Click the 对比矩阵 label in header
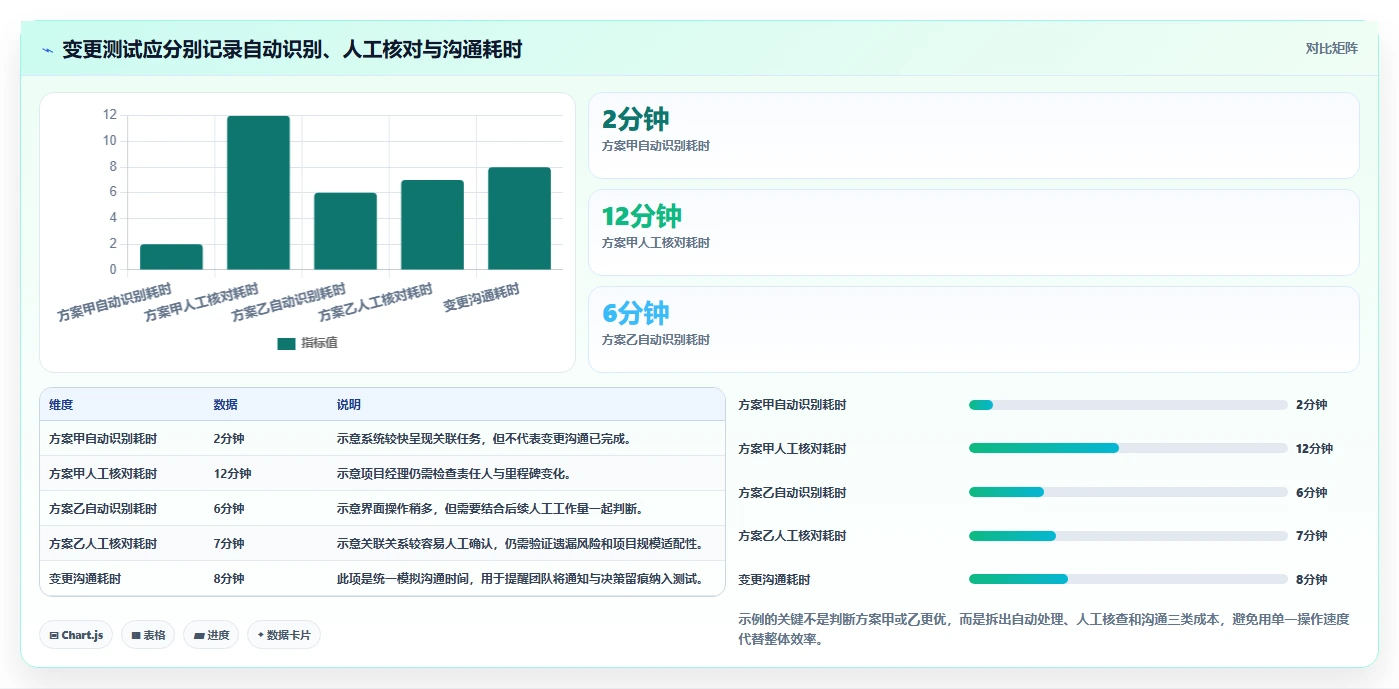The image size is (1399, 689). [1331, 48]
